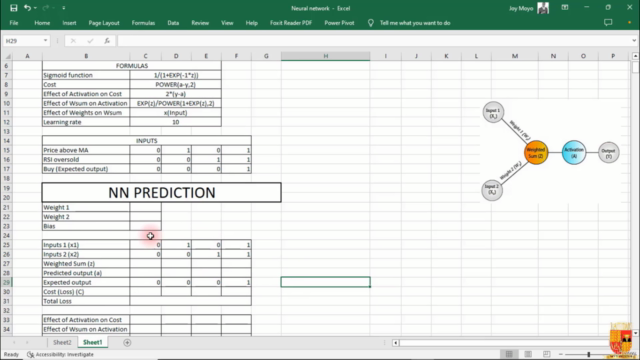Click the Comments speech bubble icon
The width and height of the screenshot is (640, 360).
[608, 23]
